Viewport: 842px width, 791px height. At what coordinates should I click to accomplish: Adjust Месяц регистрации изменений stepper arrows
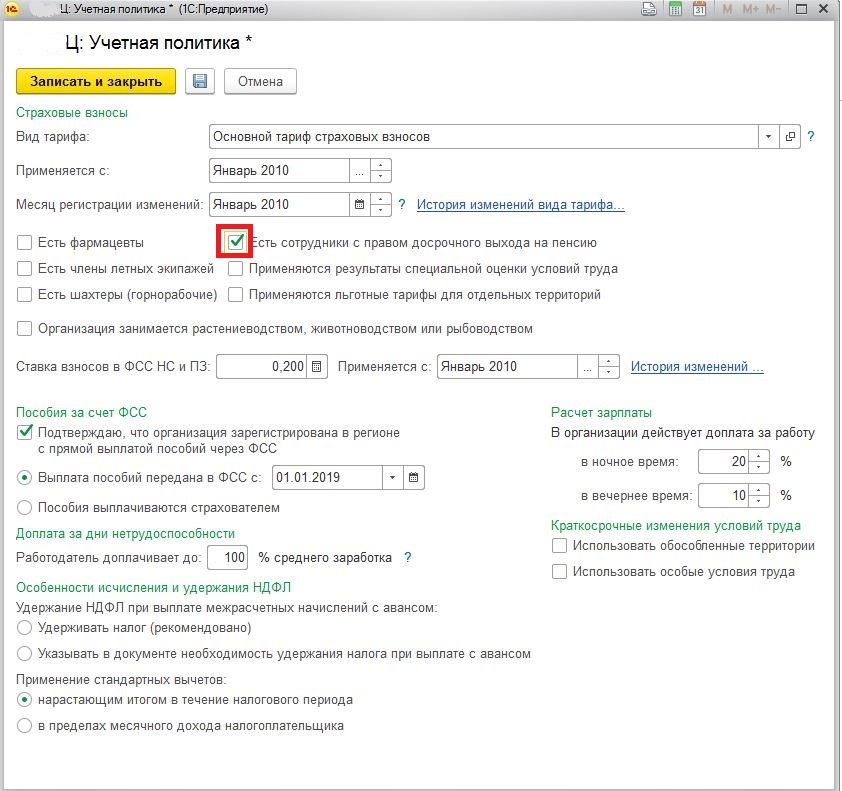pos(381,205)
